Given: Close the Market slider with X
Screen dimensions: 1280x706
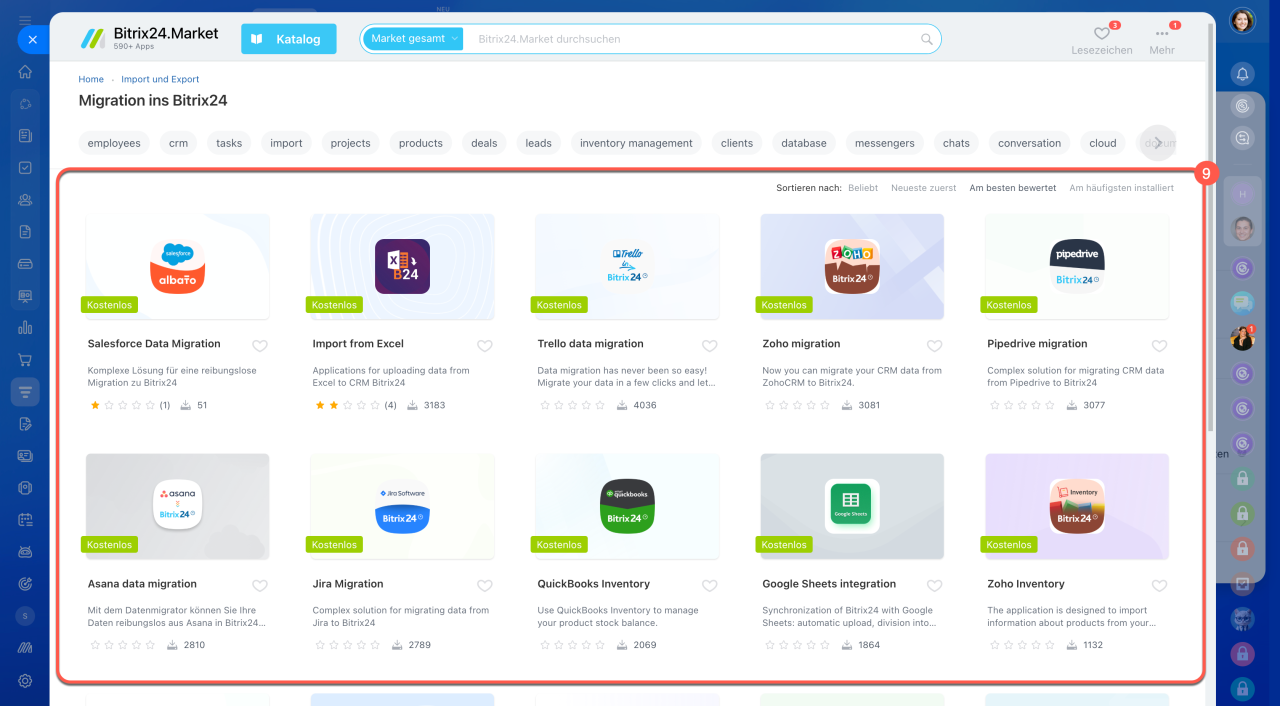Looking at the screenshot, I should (32, 39).
